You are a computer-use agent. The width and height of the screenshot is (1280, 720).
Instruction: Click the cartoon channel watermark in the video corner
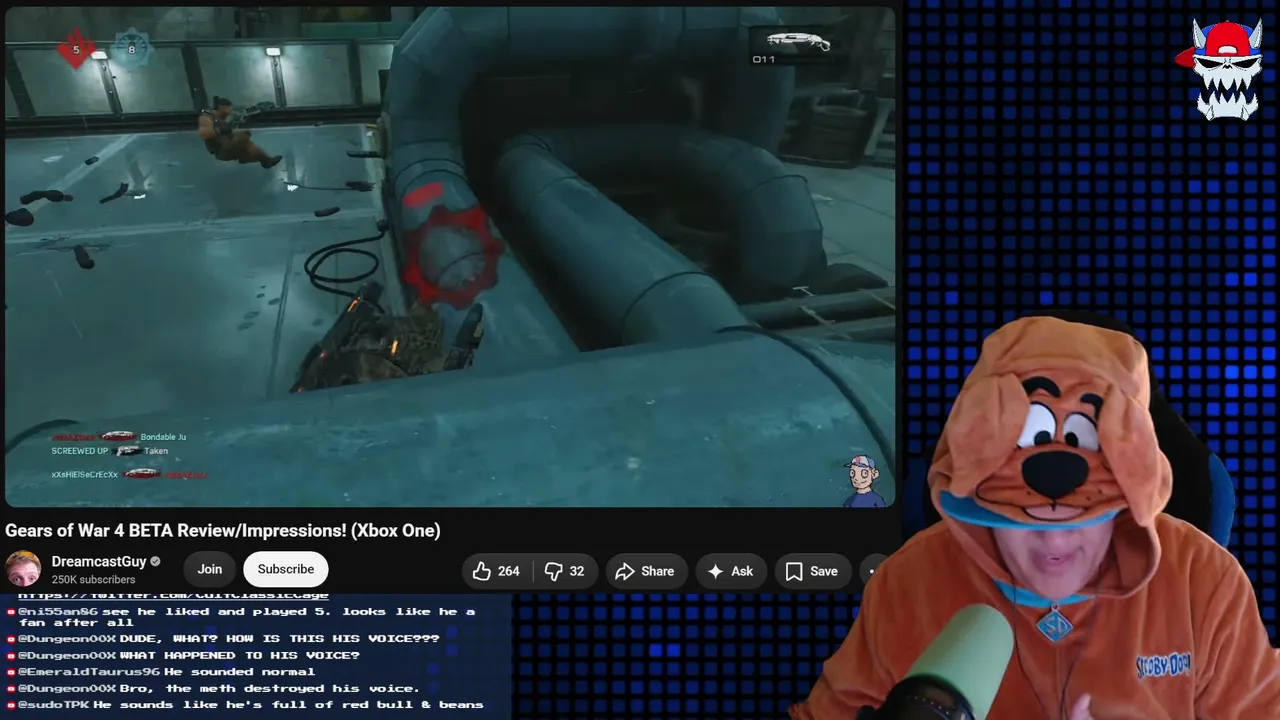pyautogui.click(x=864, y=480)
